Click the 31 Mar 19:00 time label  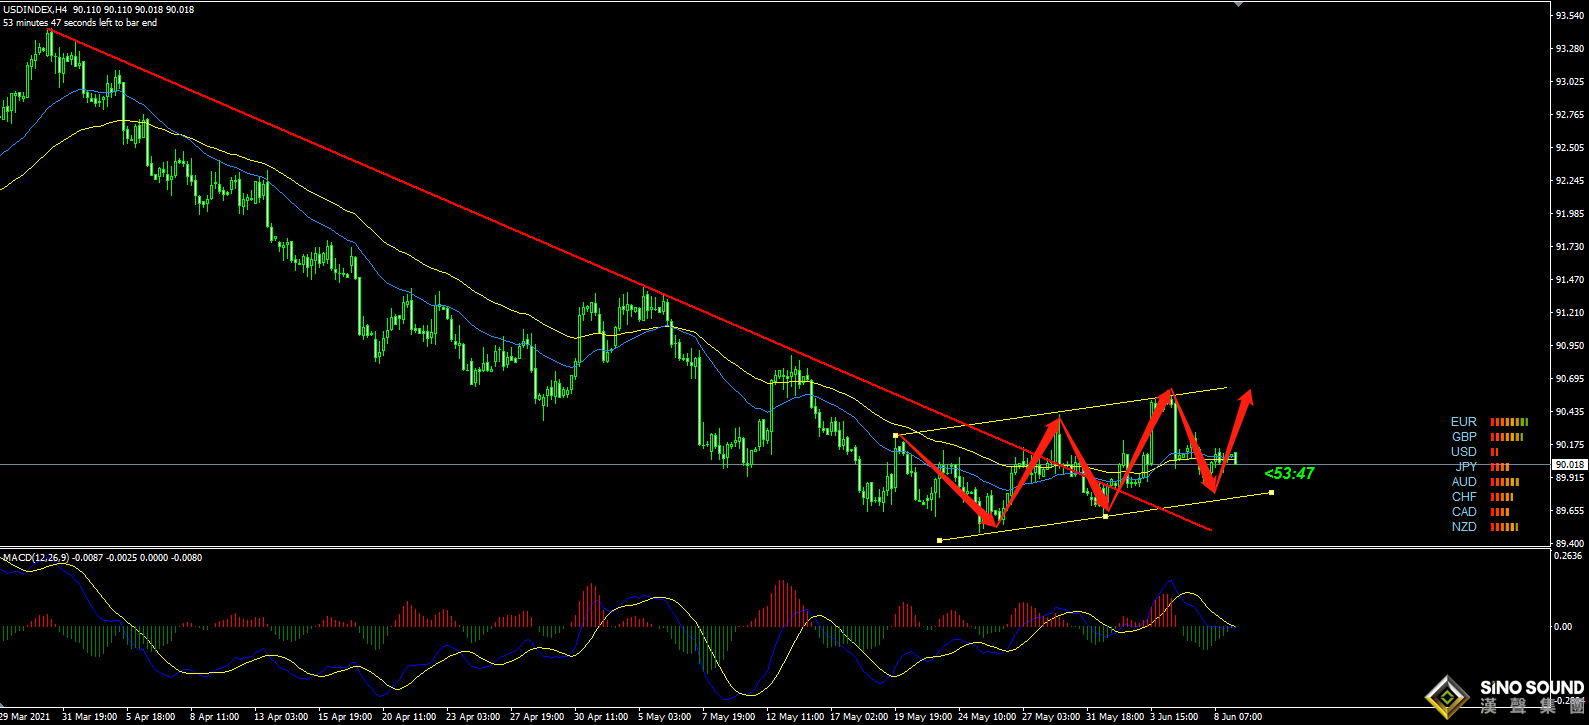(x=89, y=717)
